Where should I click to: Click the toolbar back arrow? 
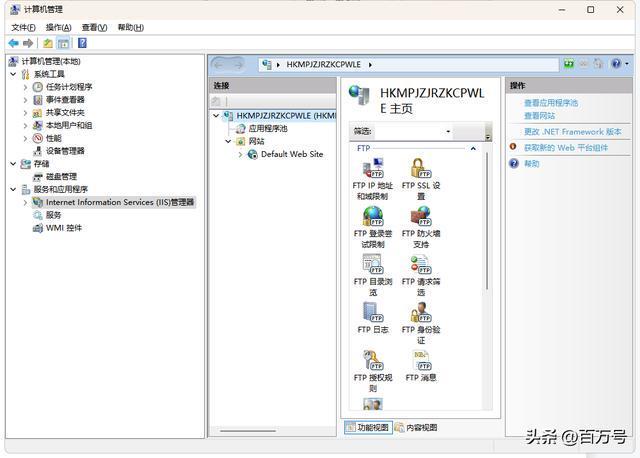(13, 43)
